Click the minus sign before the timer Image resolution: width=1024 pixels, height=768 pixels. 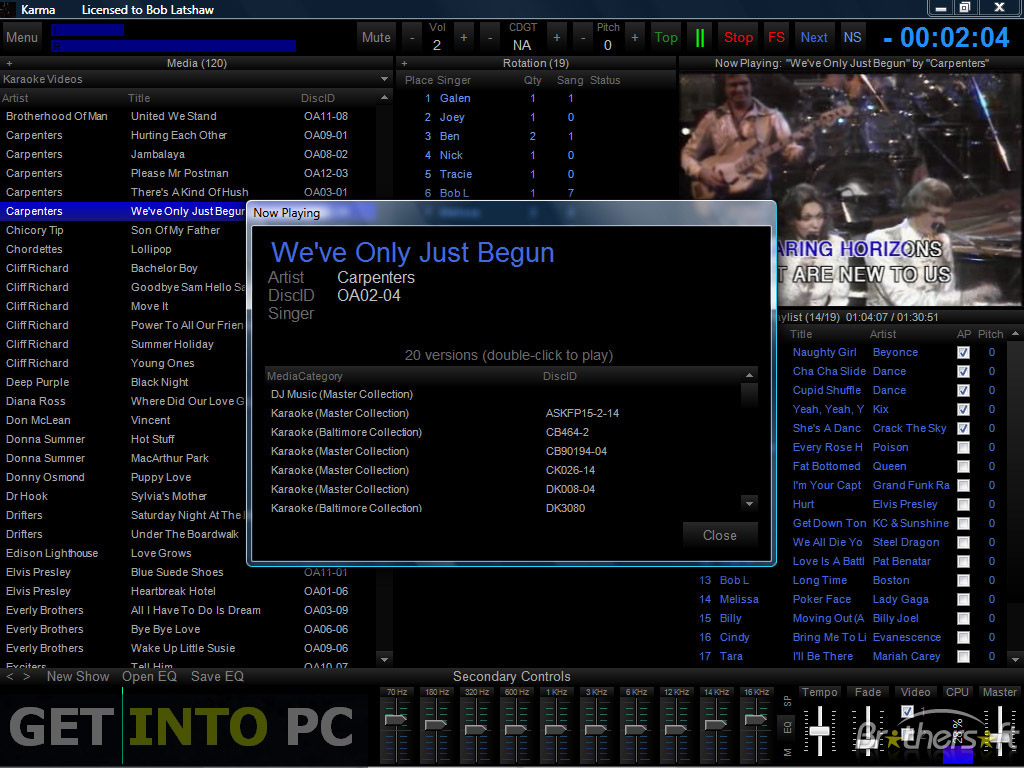click(888, 39)
